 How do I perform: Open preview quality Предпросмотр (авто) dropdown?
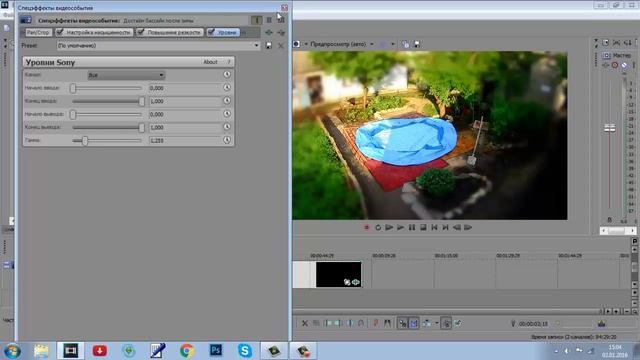342,44
